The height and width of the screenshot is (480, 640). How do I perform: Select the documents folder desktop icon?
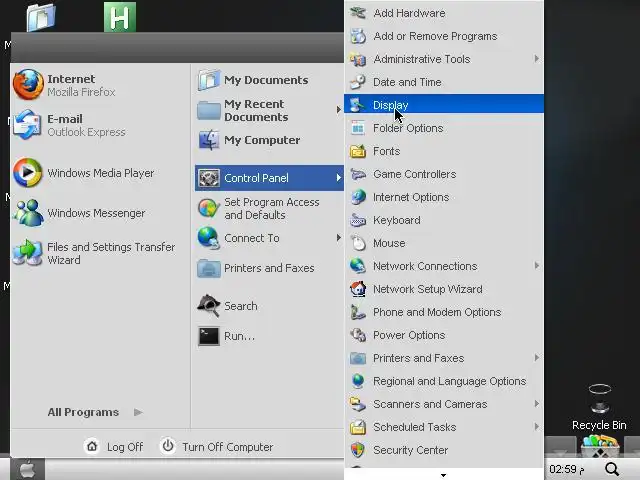click(x=41, y=17)
